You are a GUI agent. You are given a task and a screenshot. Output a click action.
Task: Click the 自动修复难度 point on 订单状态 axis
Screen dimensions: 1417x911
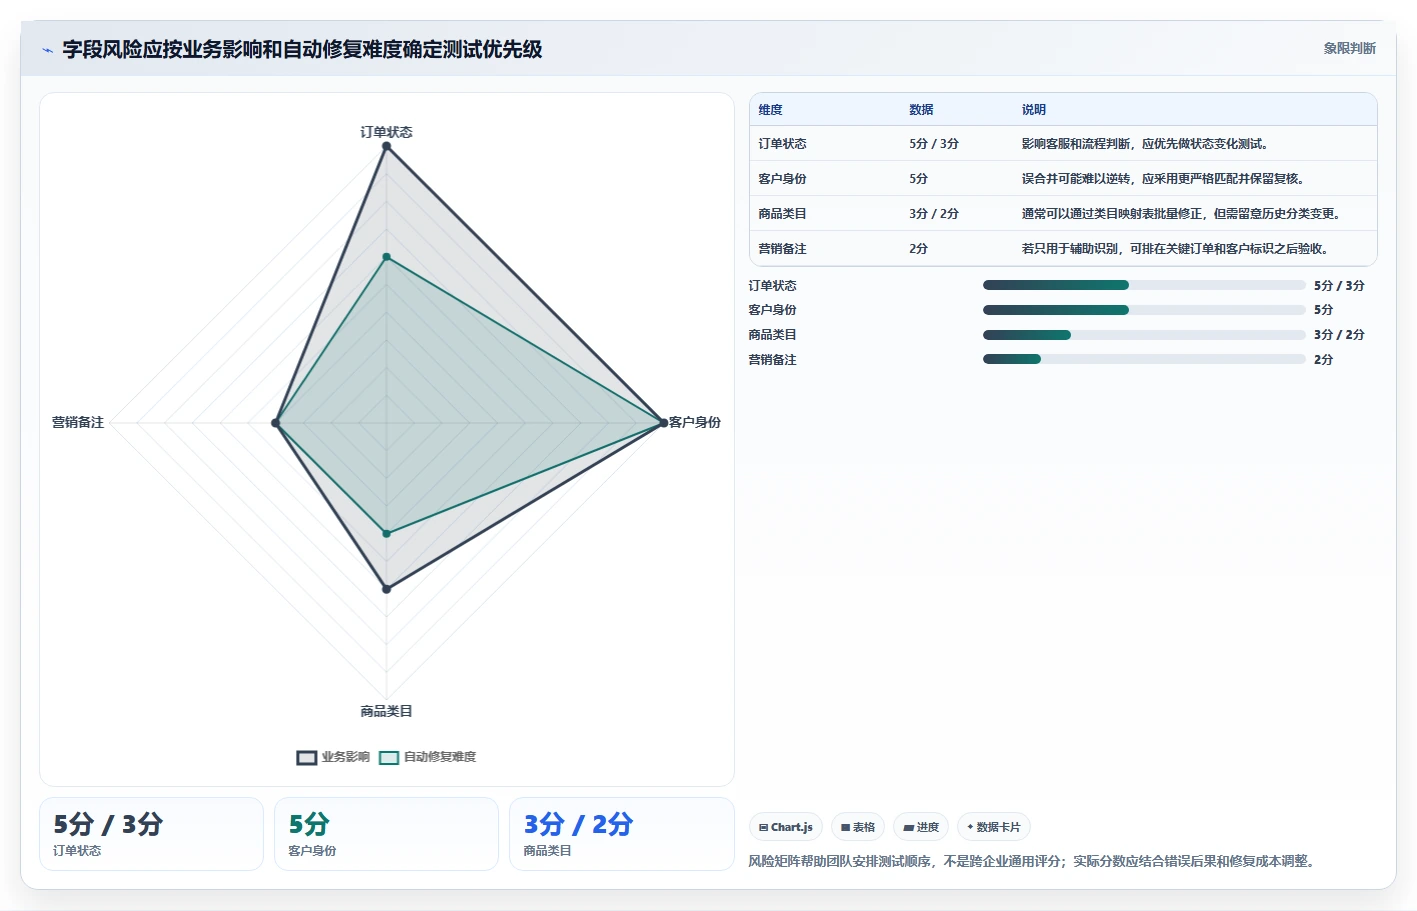coord(386,257)
